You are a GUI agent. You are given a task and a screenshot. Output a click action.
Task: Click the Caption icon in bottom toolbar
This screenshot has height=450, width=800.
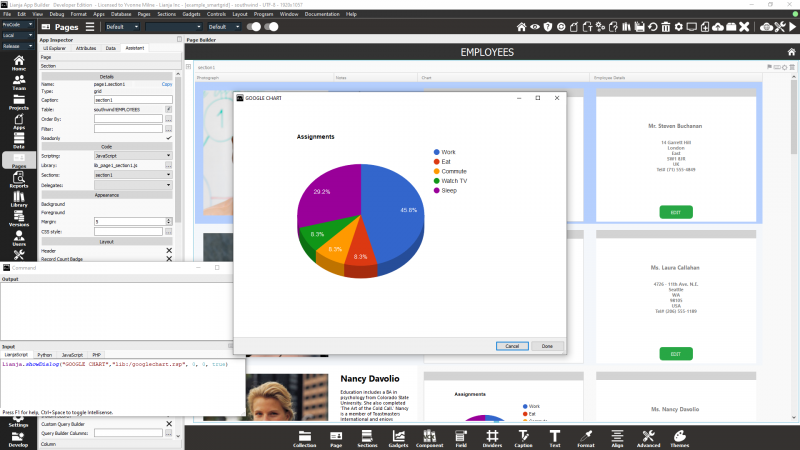click(x=523, y=438)
